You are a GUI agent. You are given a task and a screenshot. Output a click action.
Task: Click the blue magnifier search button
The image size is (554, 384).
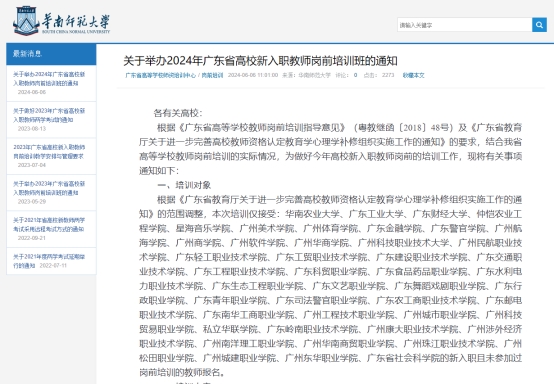coord(539,25)
